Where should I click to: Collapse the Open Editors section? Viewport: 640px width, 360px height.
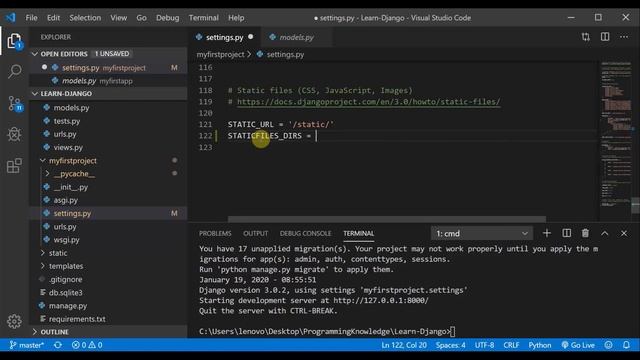pos(35,54)
